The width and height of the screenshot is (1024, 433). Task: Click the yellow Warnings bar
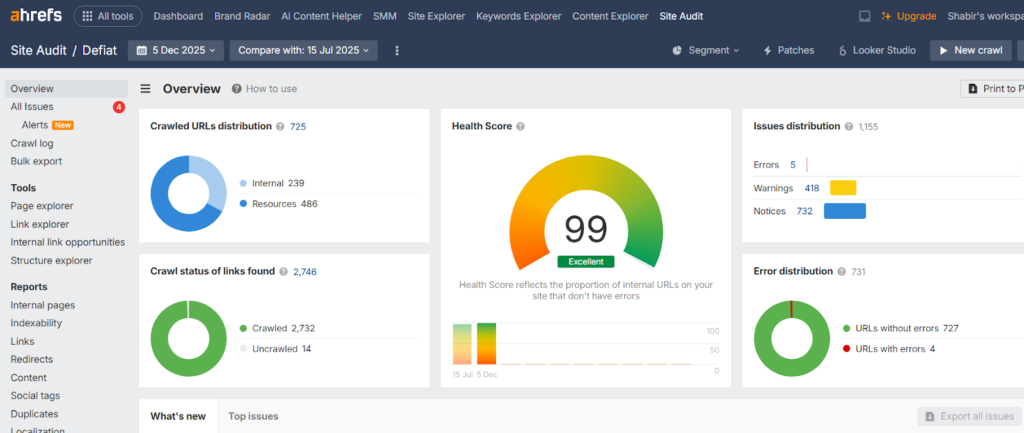[x=843, y=188]
